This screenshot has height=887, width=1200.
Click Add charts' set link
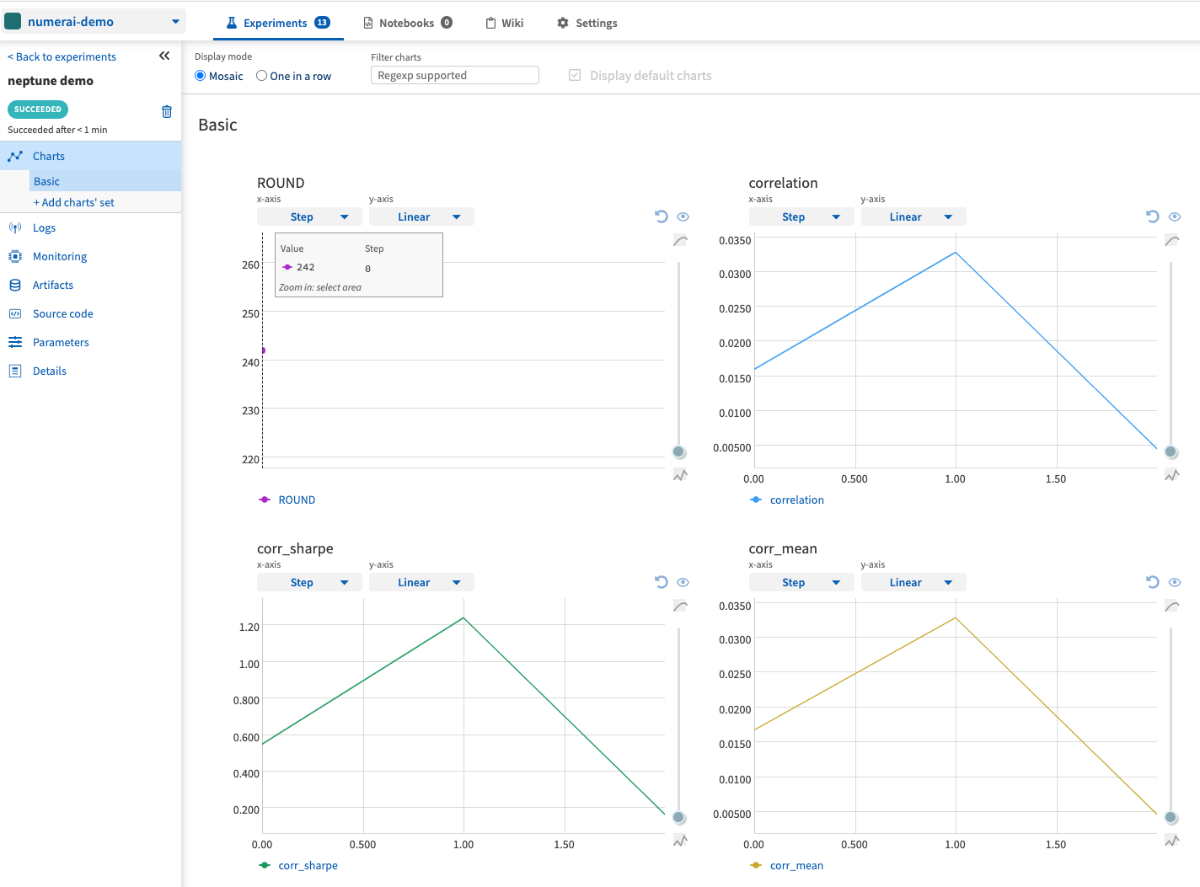(74, 202)
